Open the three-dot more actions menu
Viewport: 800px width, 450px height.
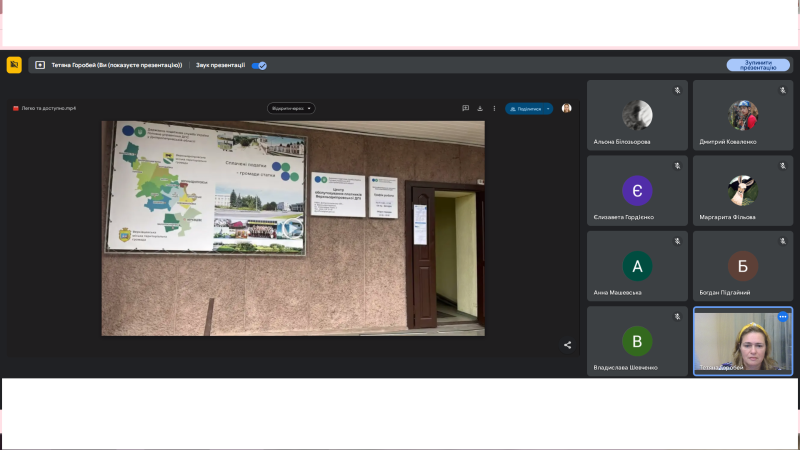pos(494,108)
